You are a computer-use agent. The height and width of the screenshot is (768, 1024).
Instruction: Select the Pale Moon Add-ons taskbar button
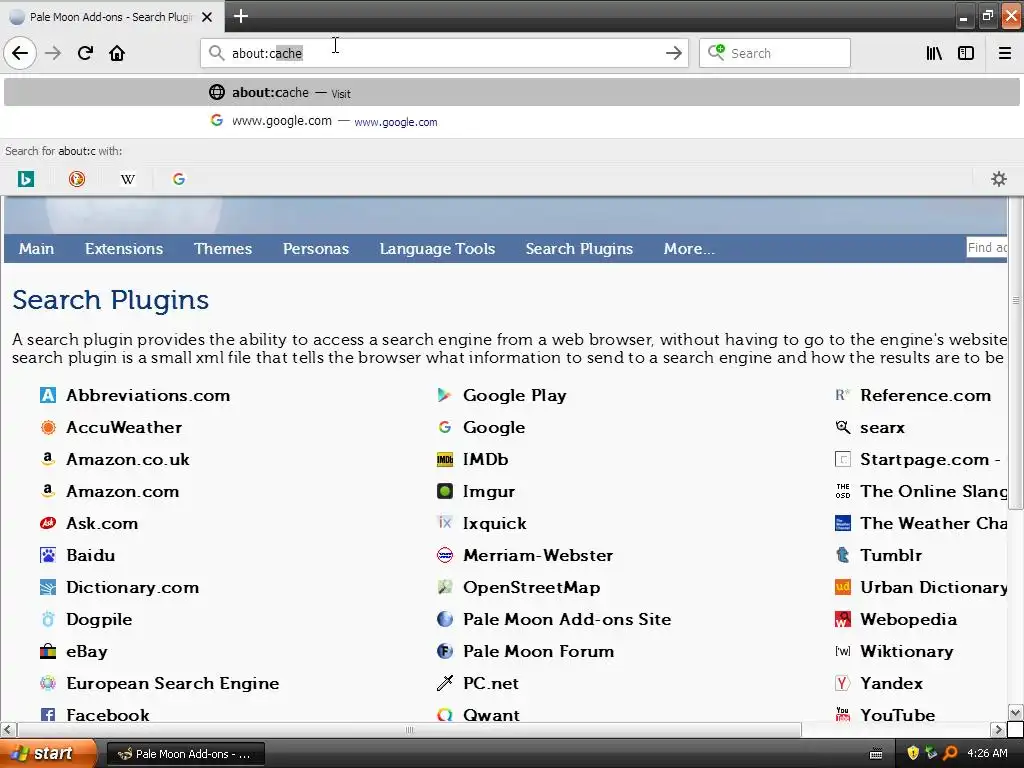pos(185,754)
